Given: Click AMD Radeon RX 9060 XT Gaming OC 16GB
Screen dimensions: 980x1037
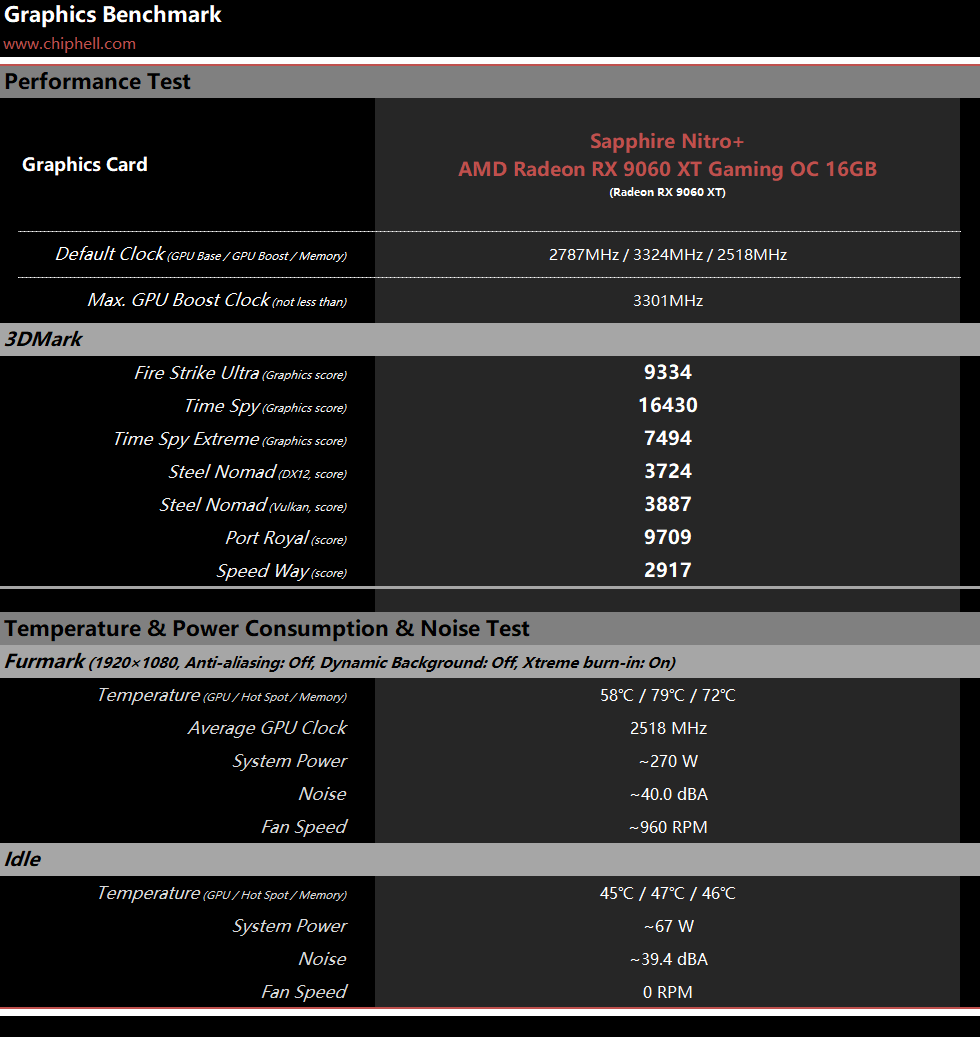Looking at the screenshot, I should 667,169.
